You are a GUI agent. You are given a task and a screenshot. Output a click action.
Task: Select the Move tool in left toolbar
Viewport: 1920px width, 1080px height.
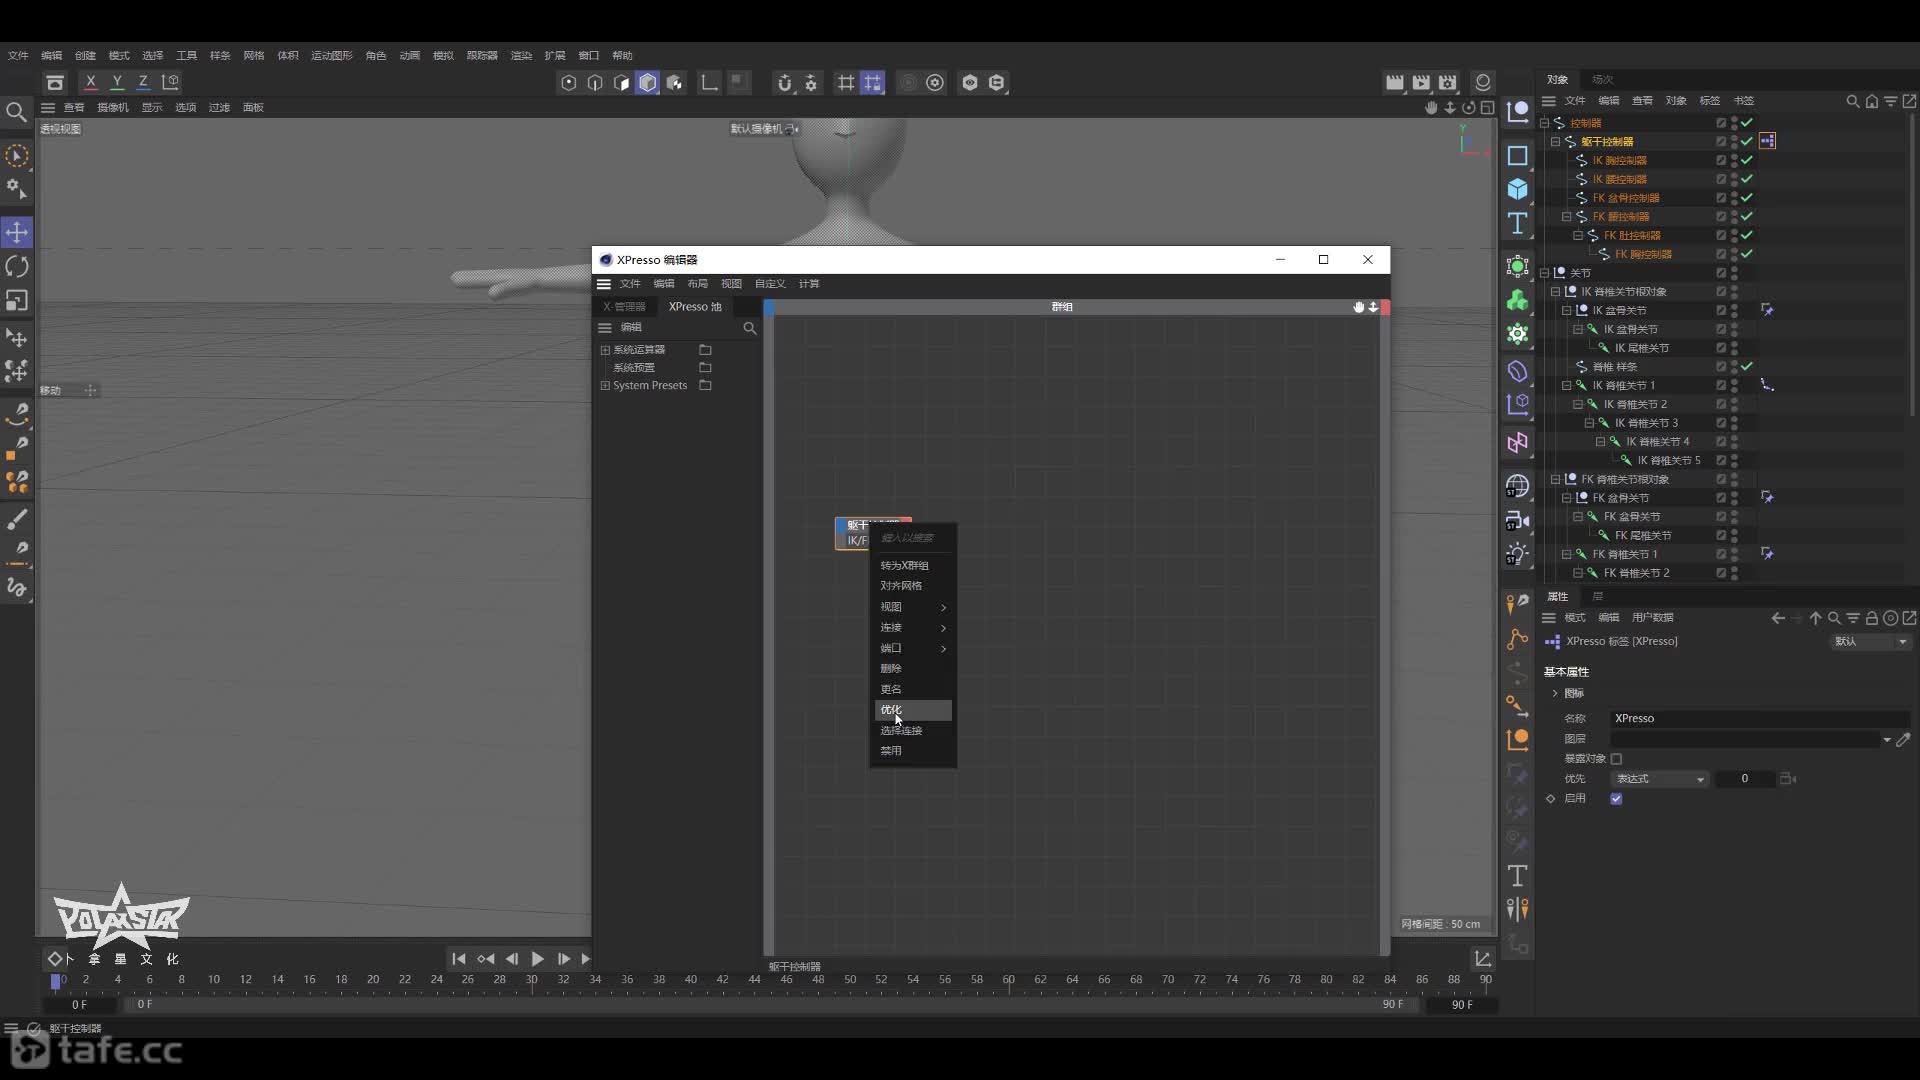[x=17, y=233]
